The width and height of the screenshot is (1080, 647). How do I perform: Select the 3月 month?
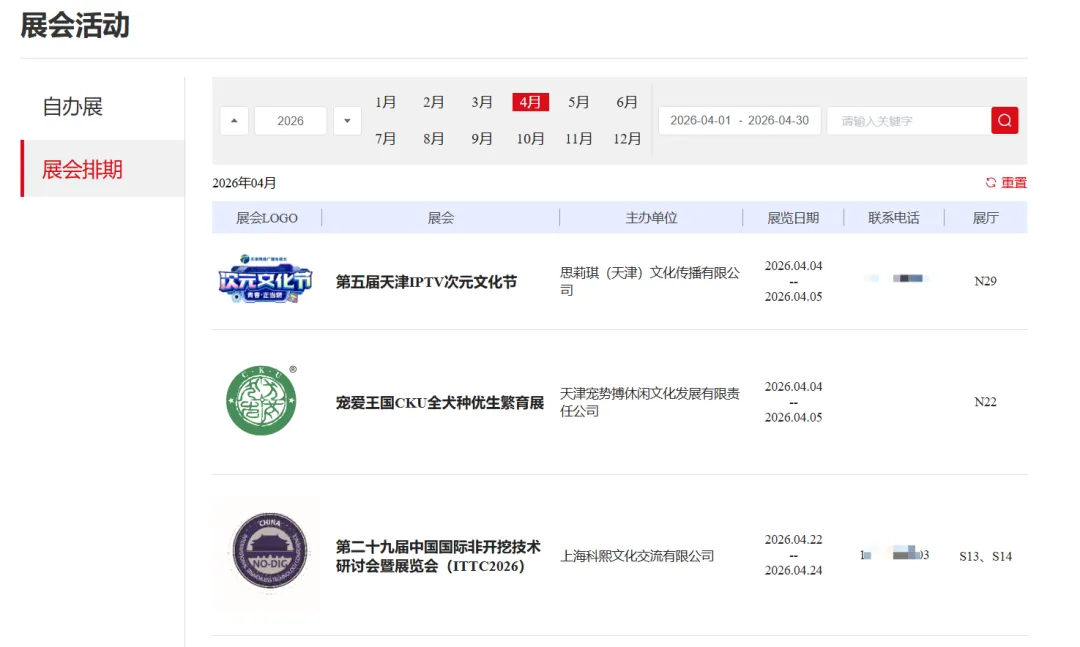pos(481,102)
